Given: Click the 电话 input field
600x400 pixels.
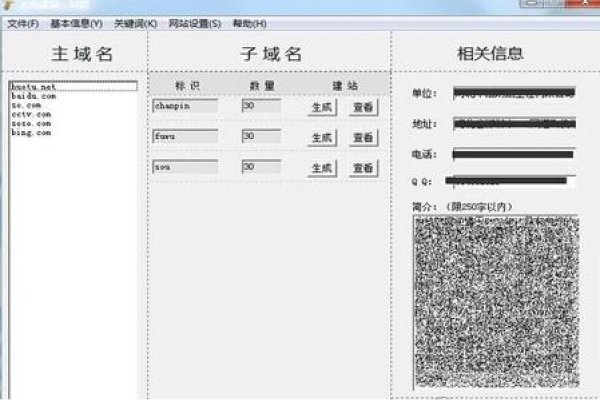Looking at the screenshot, I should [x=513, y=154].
